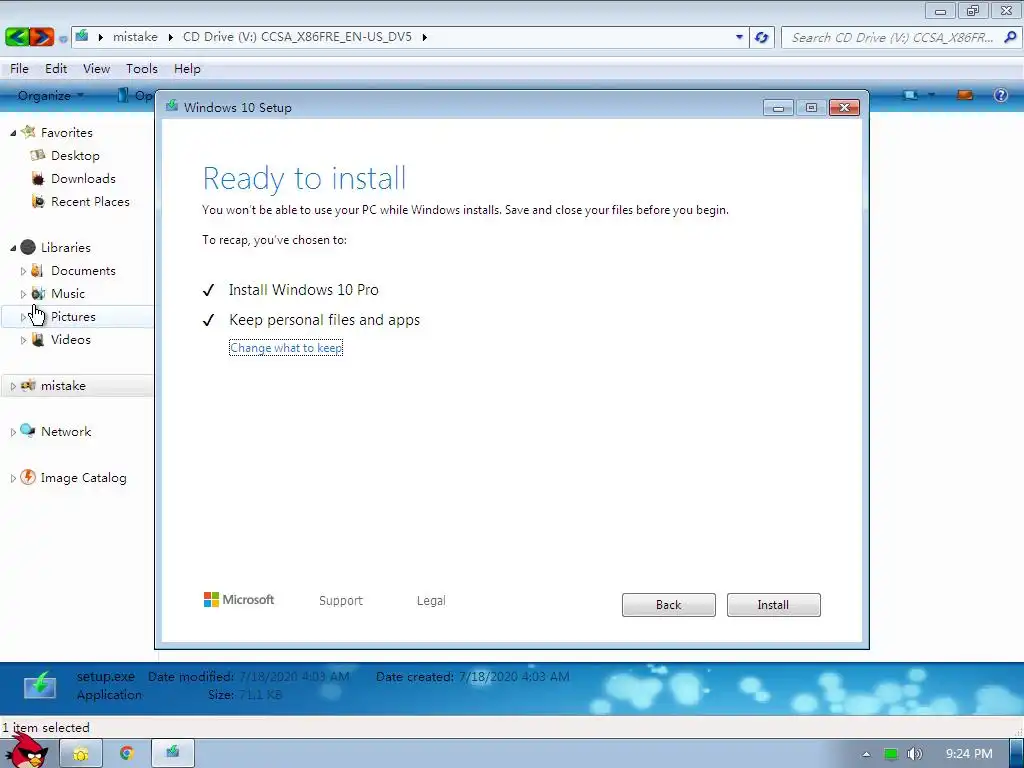The image size is (1024, 768).
Task: Click the Network icon in sidebar
Action: 27,430
